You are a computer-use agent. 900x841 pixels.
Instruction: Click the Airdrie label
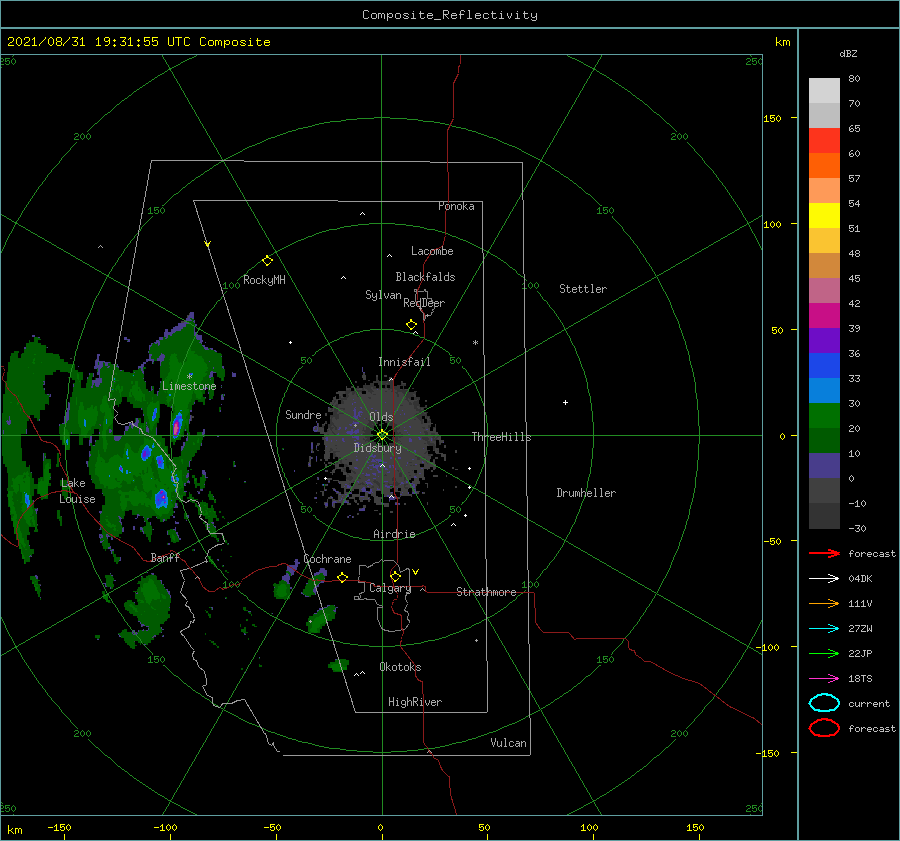(394, 534)
